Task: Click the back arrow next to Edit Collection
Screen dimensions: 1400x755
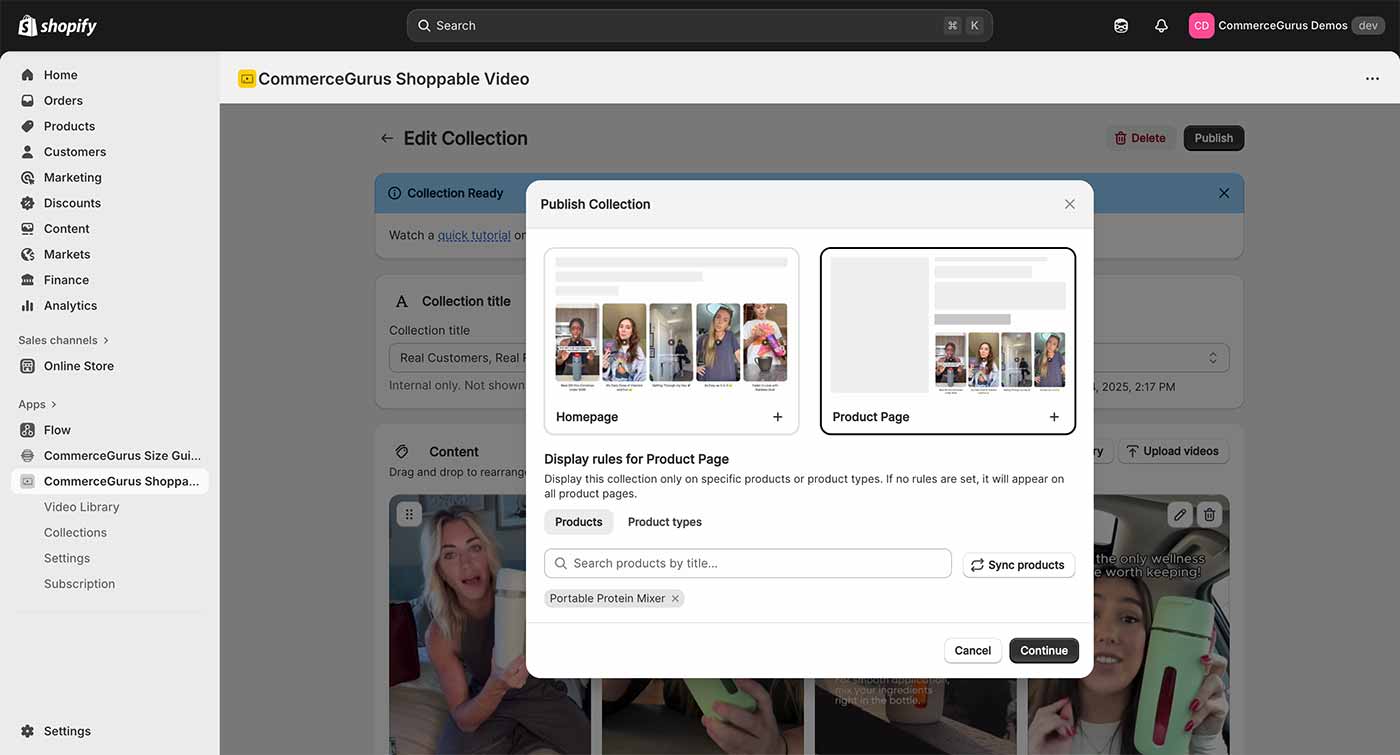Action: 387,138
